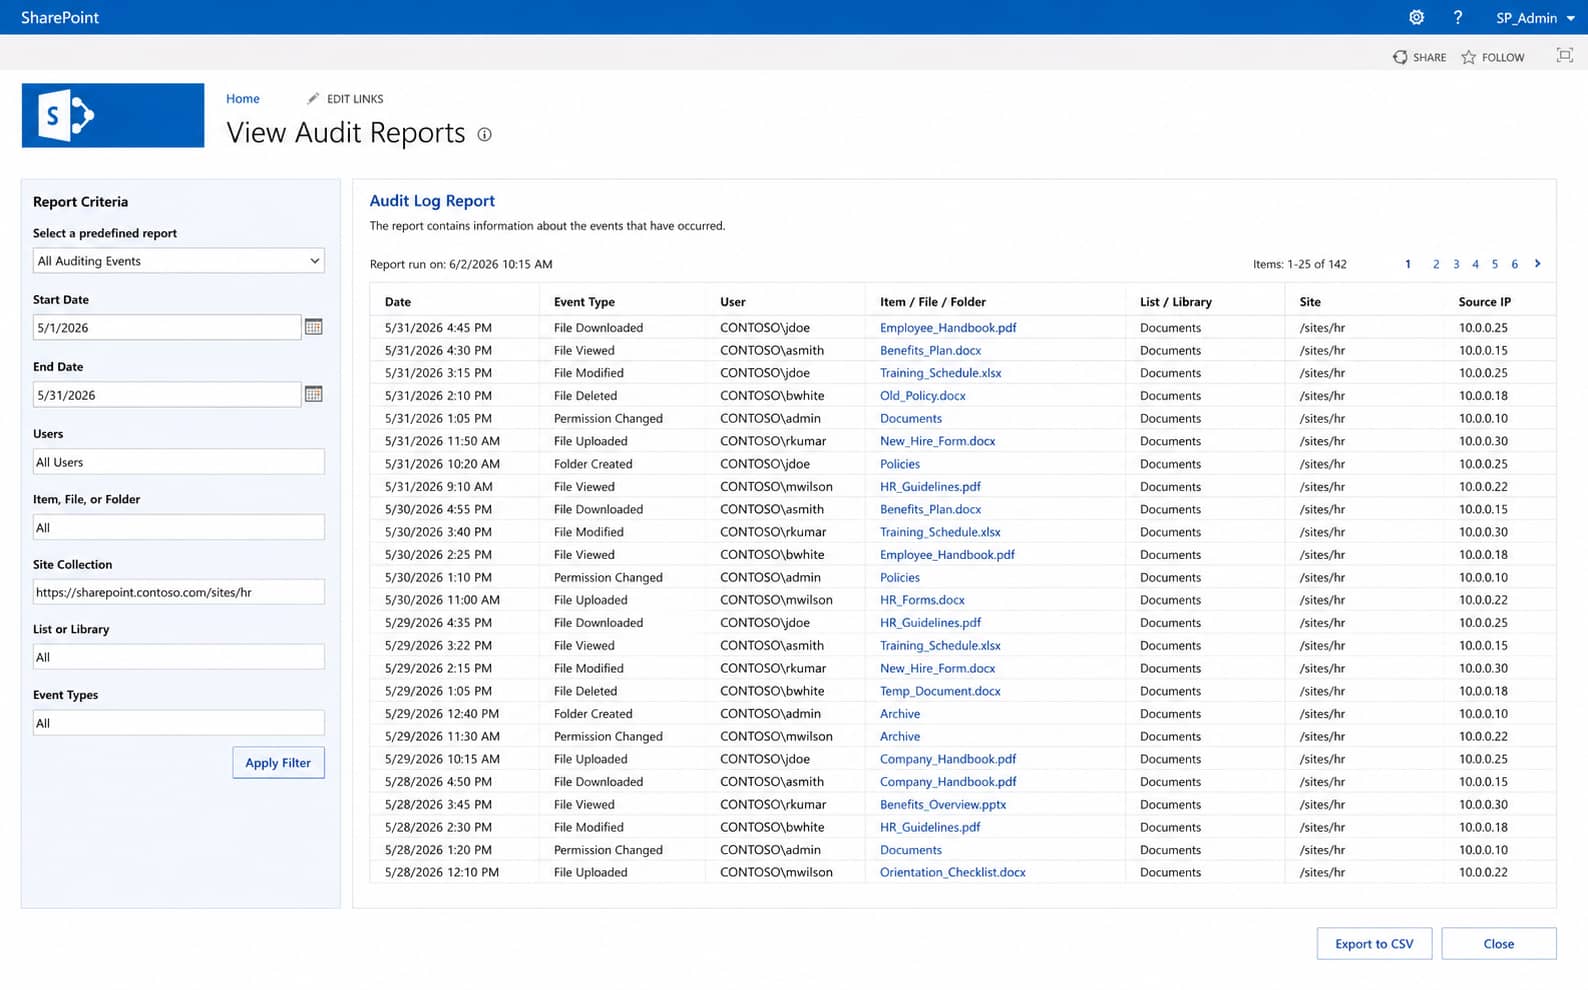Screen dimensions: 1588x990
Task: Open Documents link in 5/31 1:05 PM row
Action: 911,419
